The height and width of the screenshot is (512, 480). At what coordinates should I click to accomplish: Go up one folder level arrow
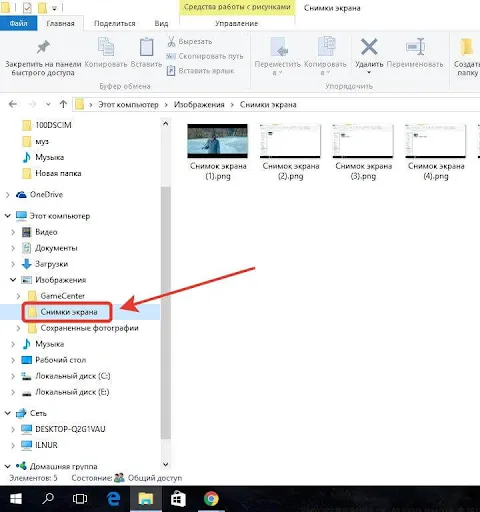63,104
